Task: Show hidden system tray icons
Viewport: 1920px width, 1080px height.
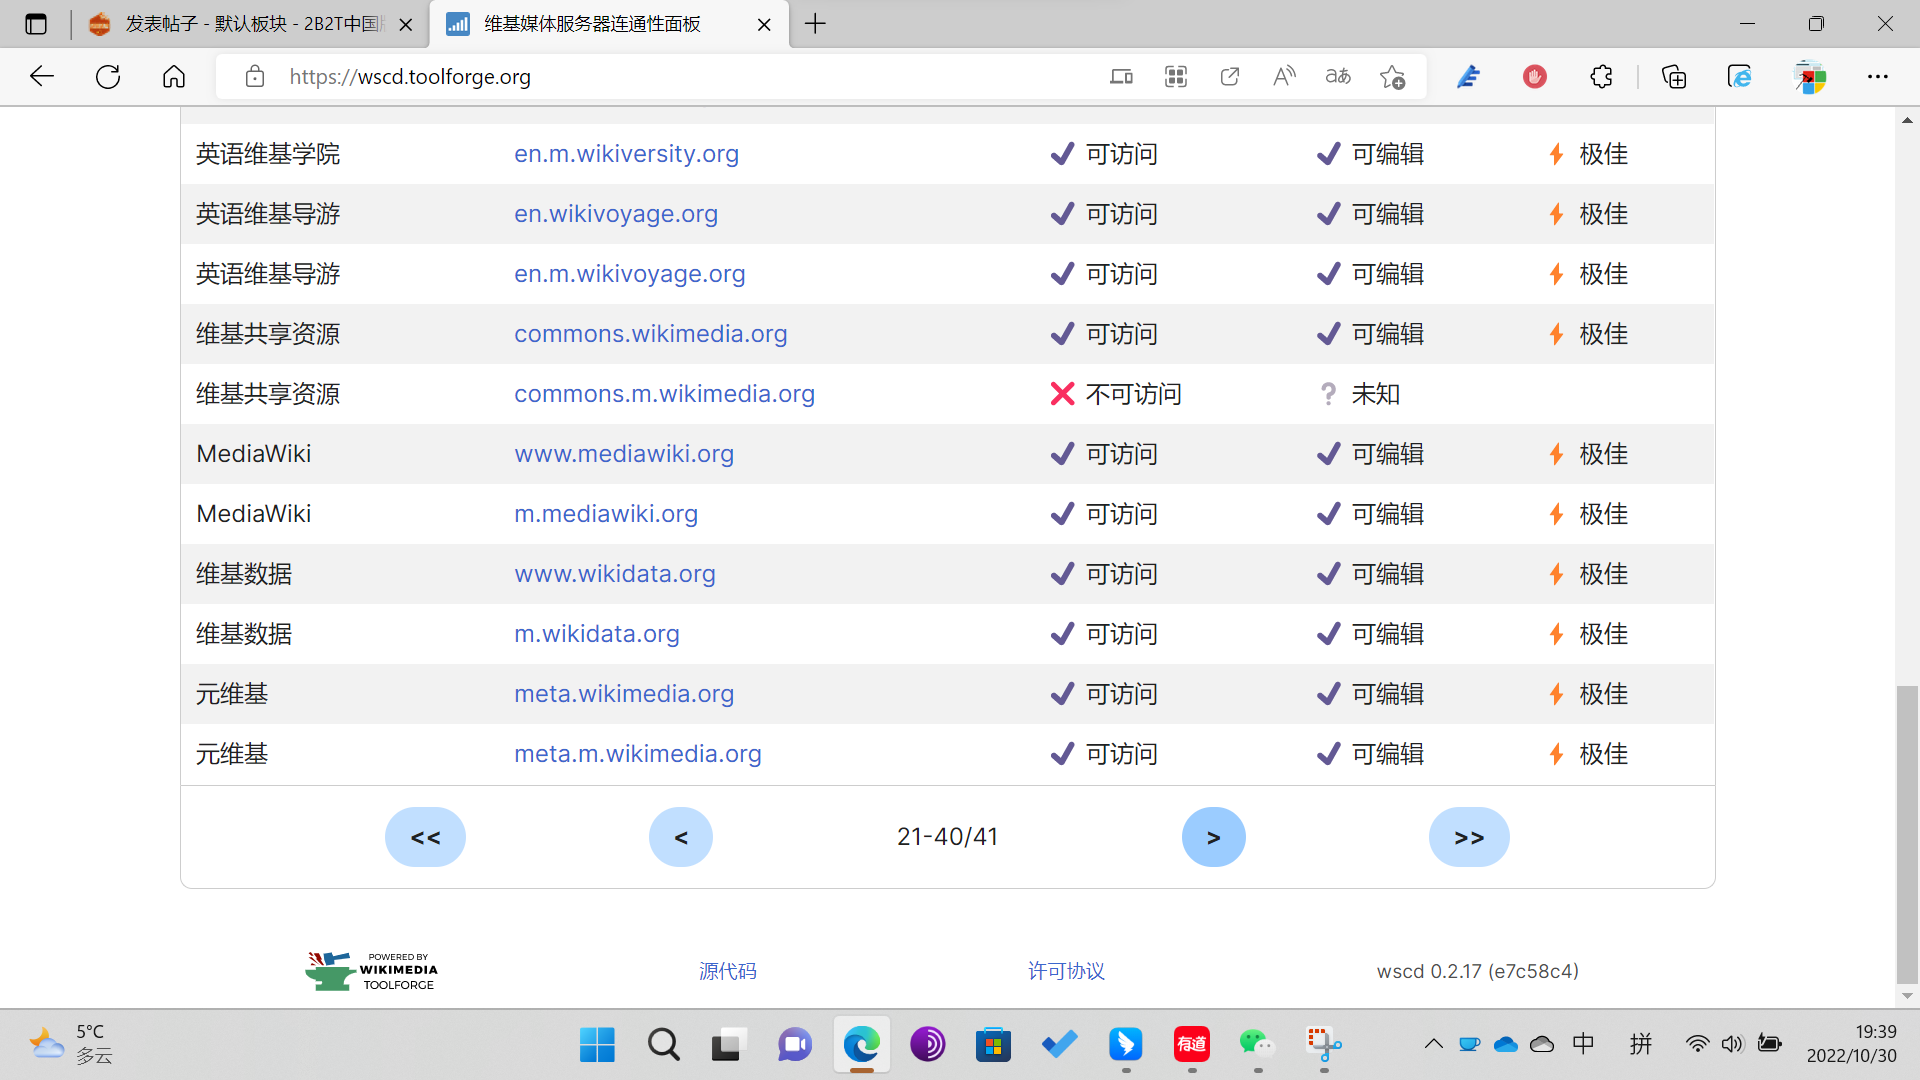Action: (x=1433, y=1044)
